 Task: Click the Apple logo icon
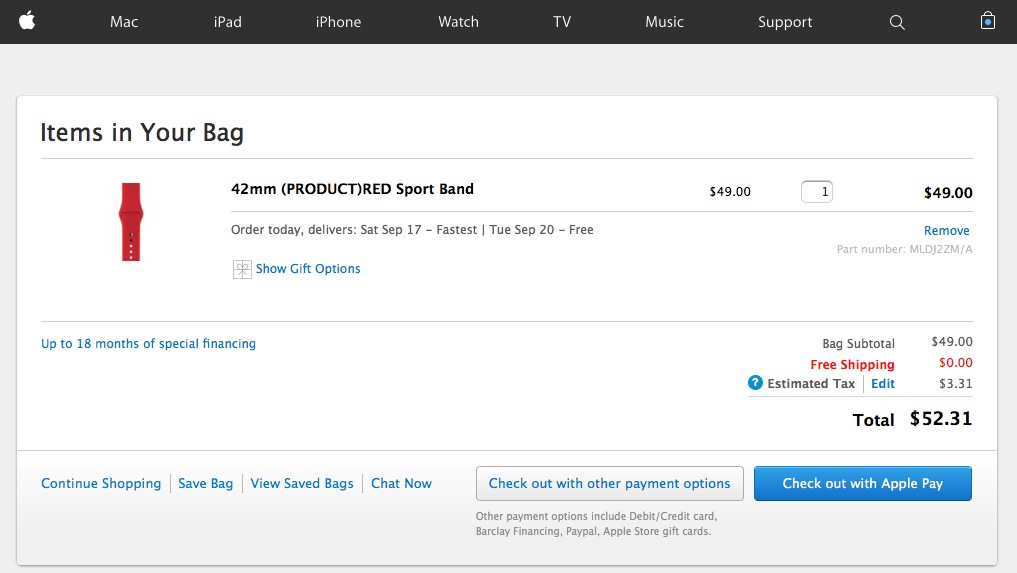[27, 21]
